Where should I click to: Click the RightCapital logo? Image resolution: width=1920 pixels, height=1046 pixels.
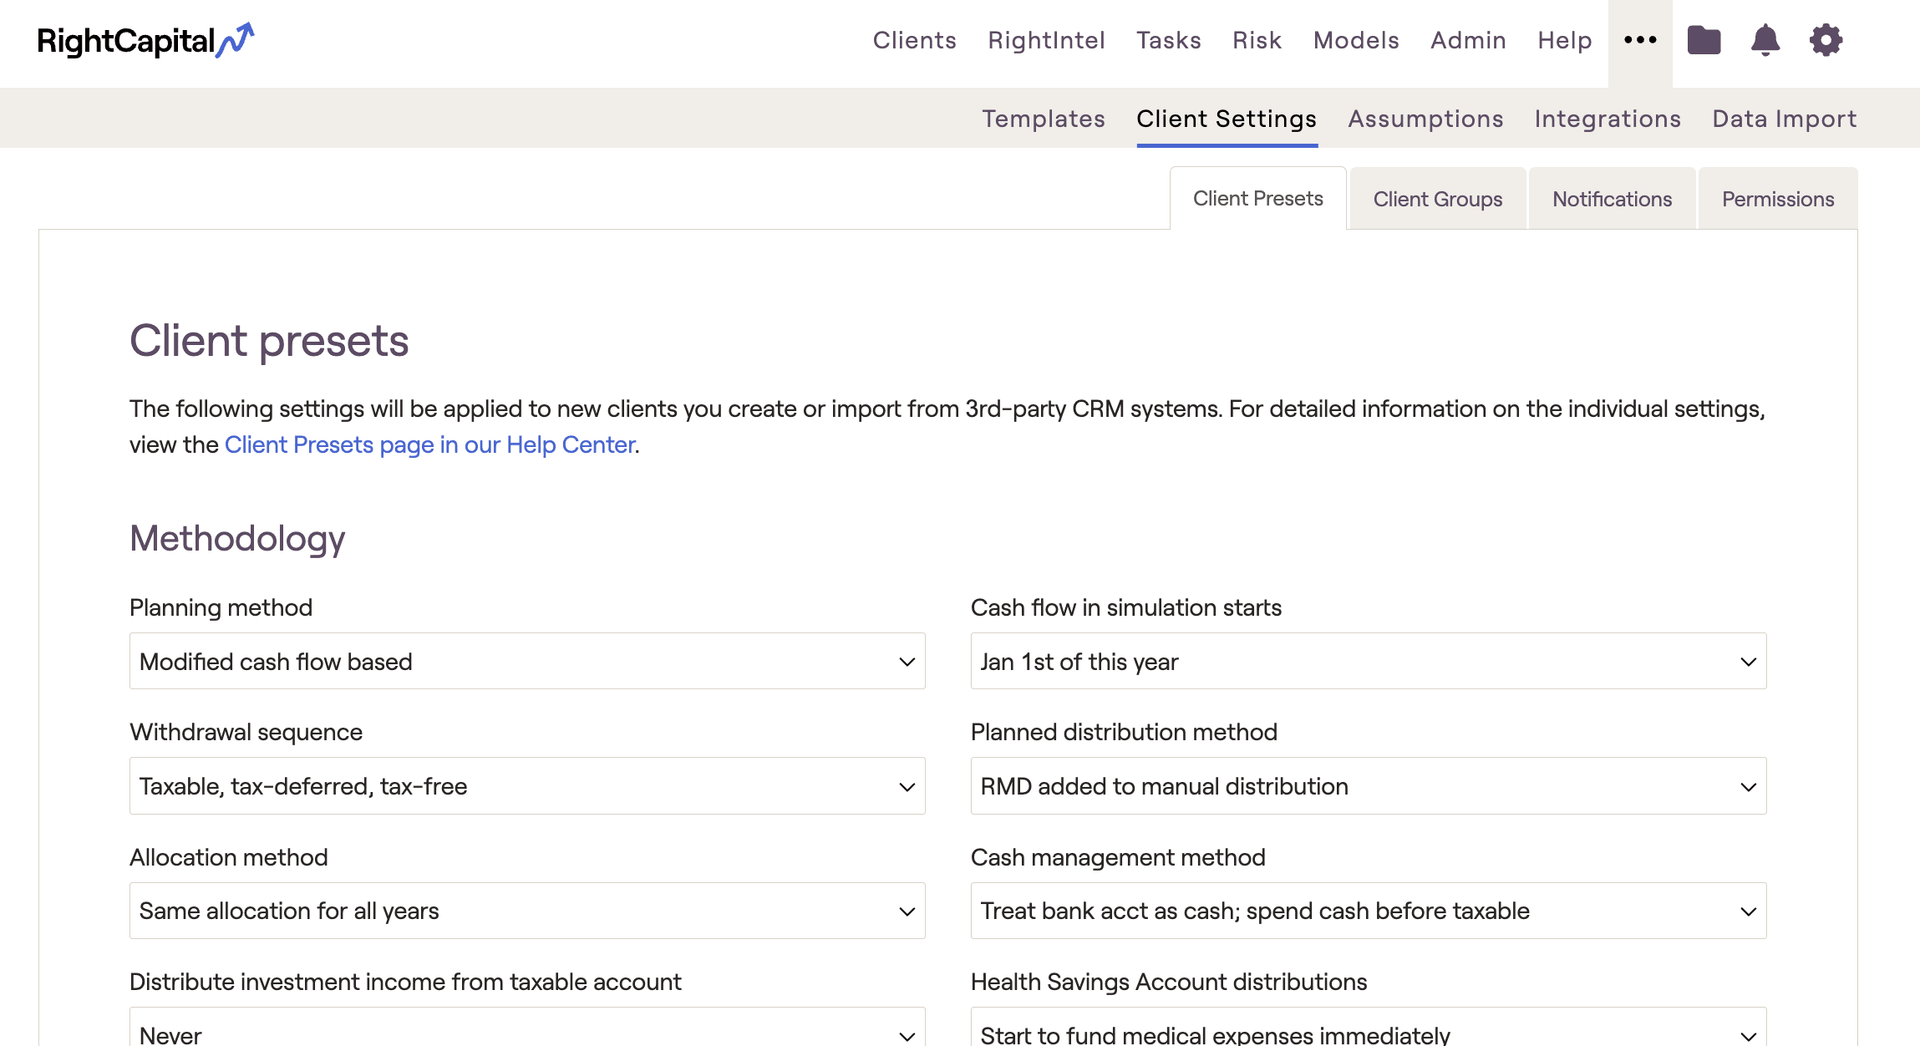pyautogui.click(x=146, y=41)
